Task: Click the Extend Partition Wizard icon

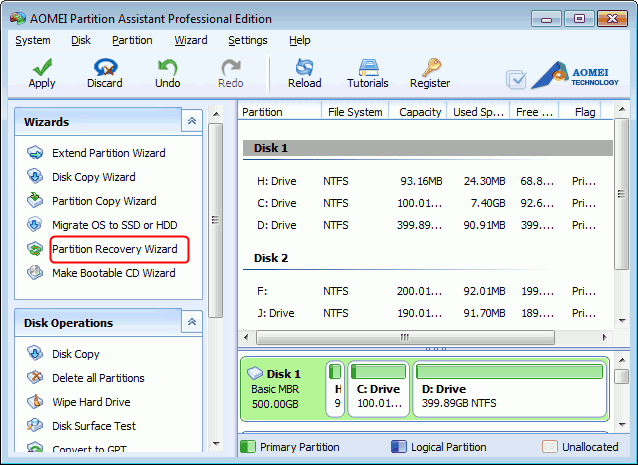Action: [x=35, y=153]
